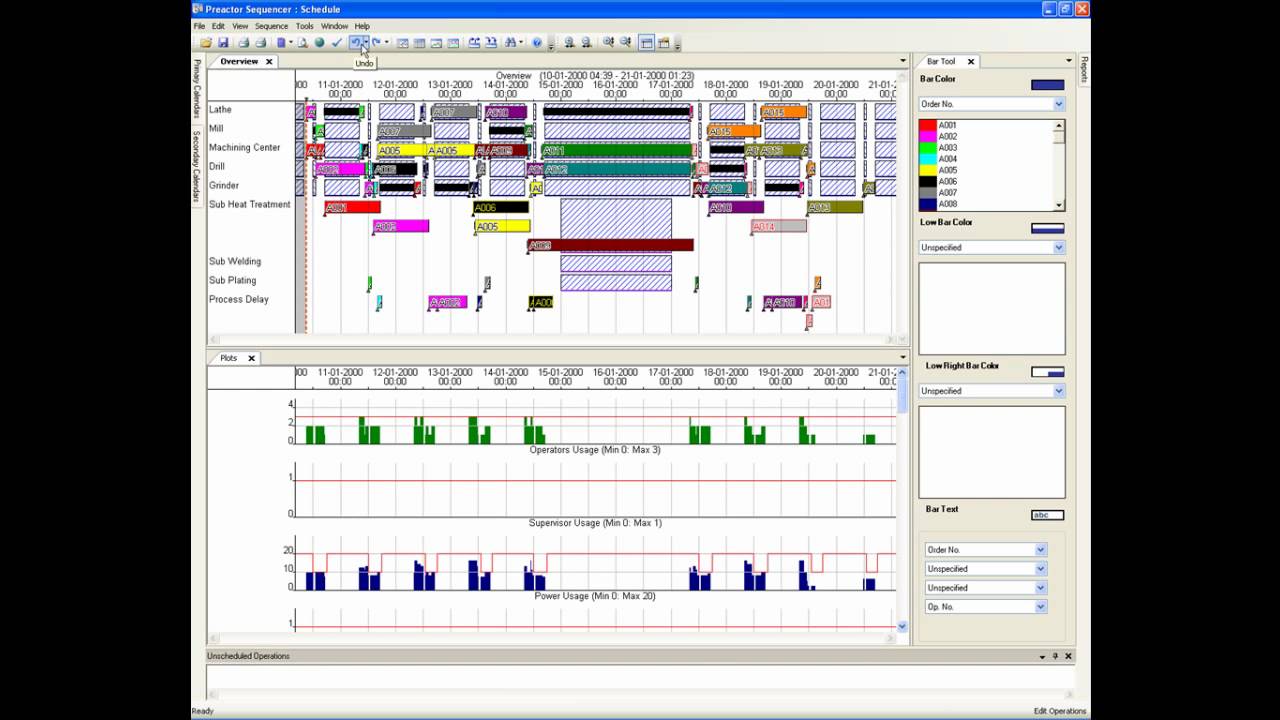Screen dimensions: 1280x720
Task: Click the second zoom magnifier icon after help
Action: pyautogui.click(x=586, y=43)
